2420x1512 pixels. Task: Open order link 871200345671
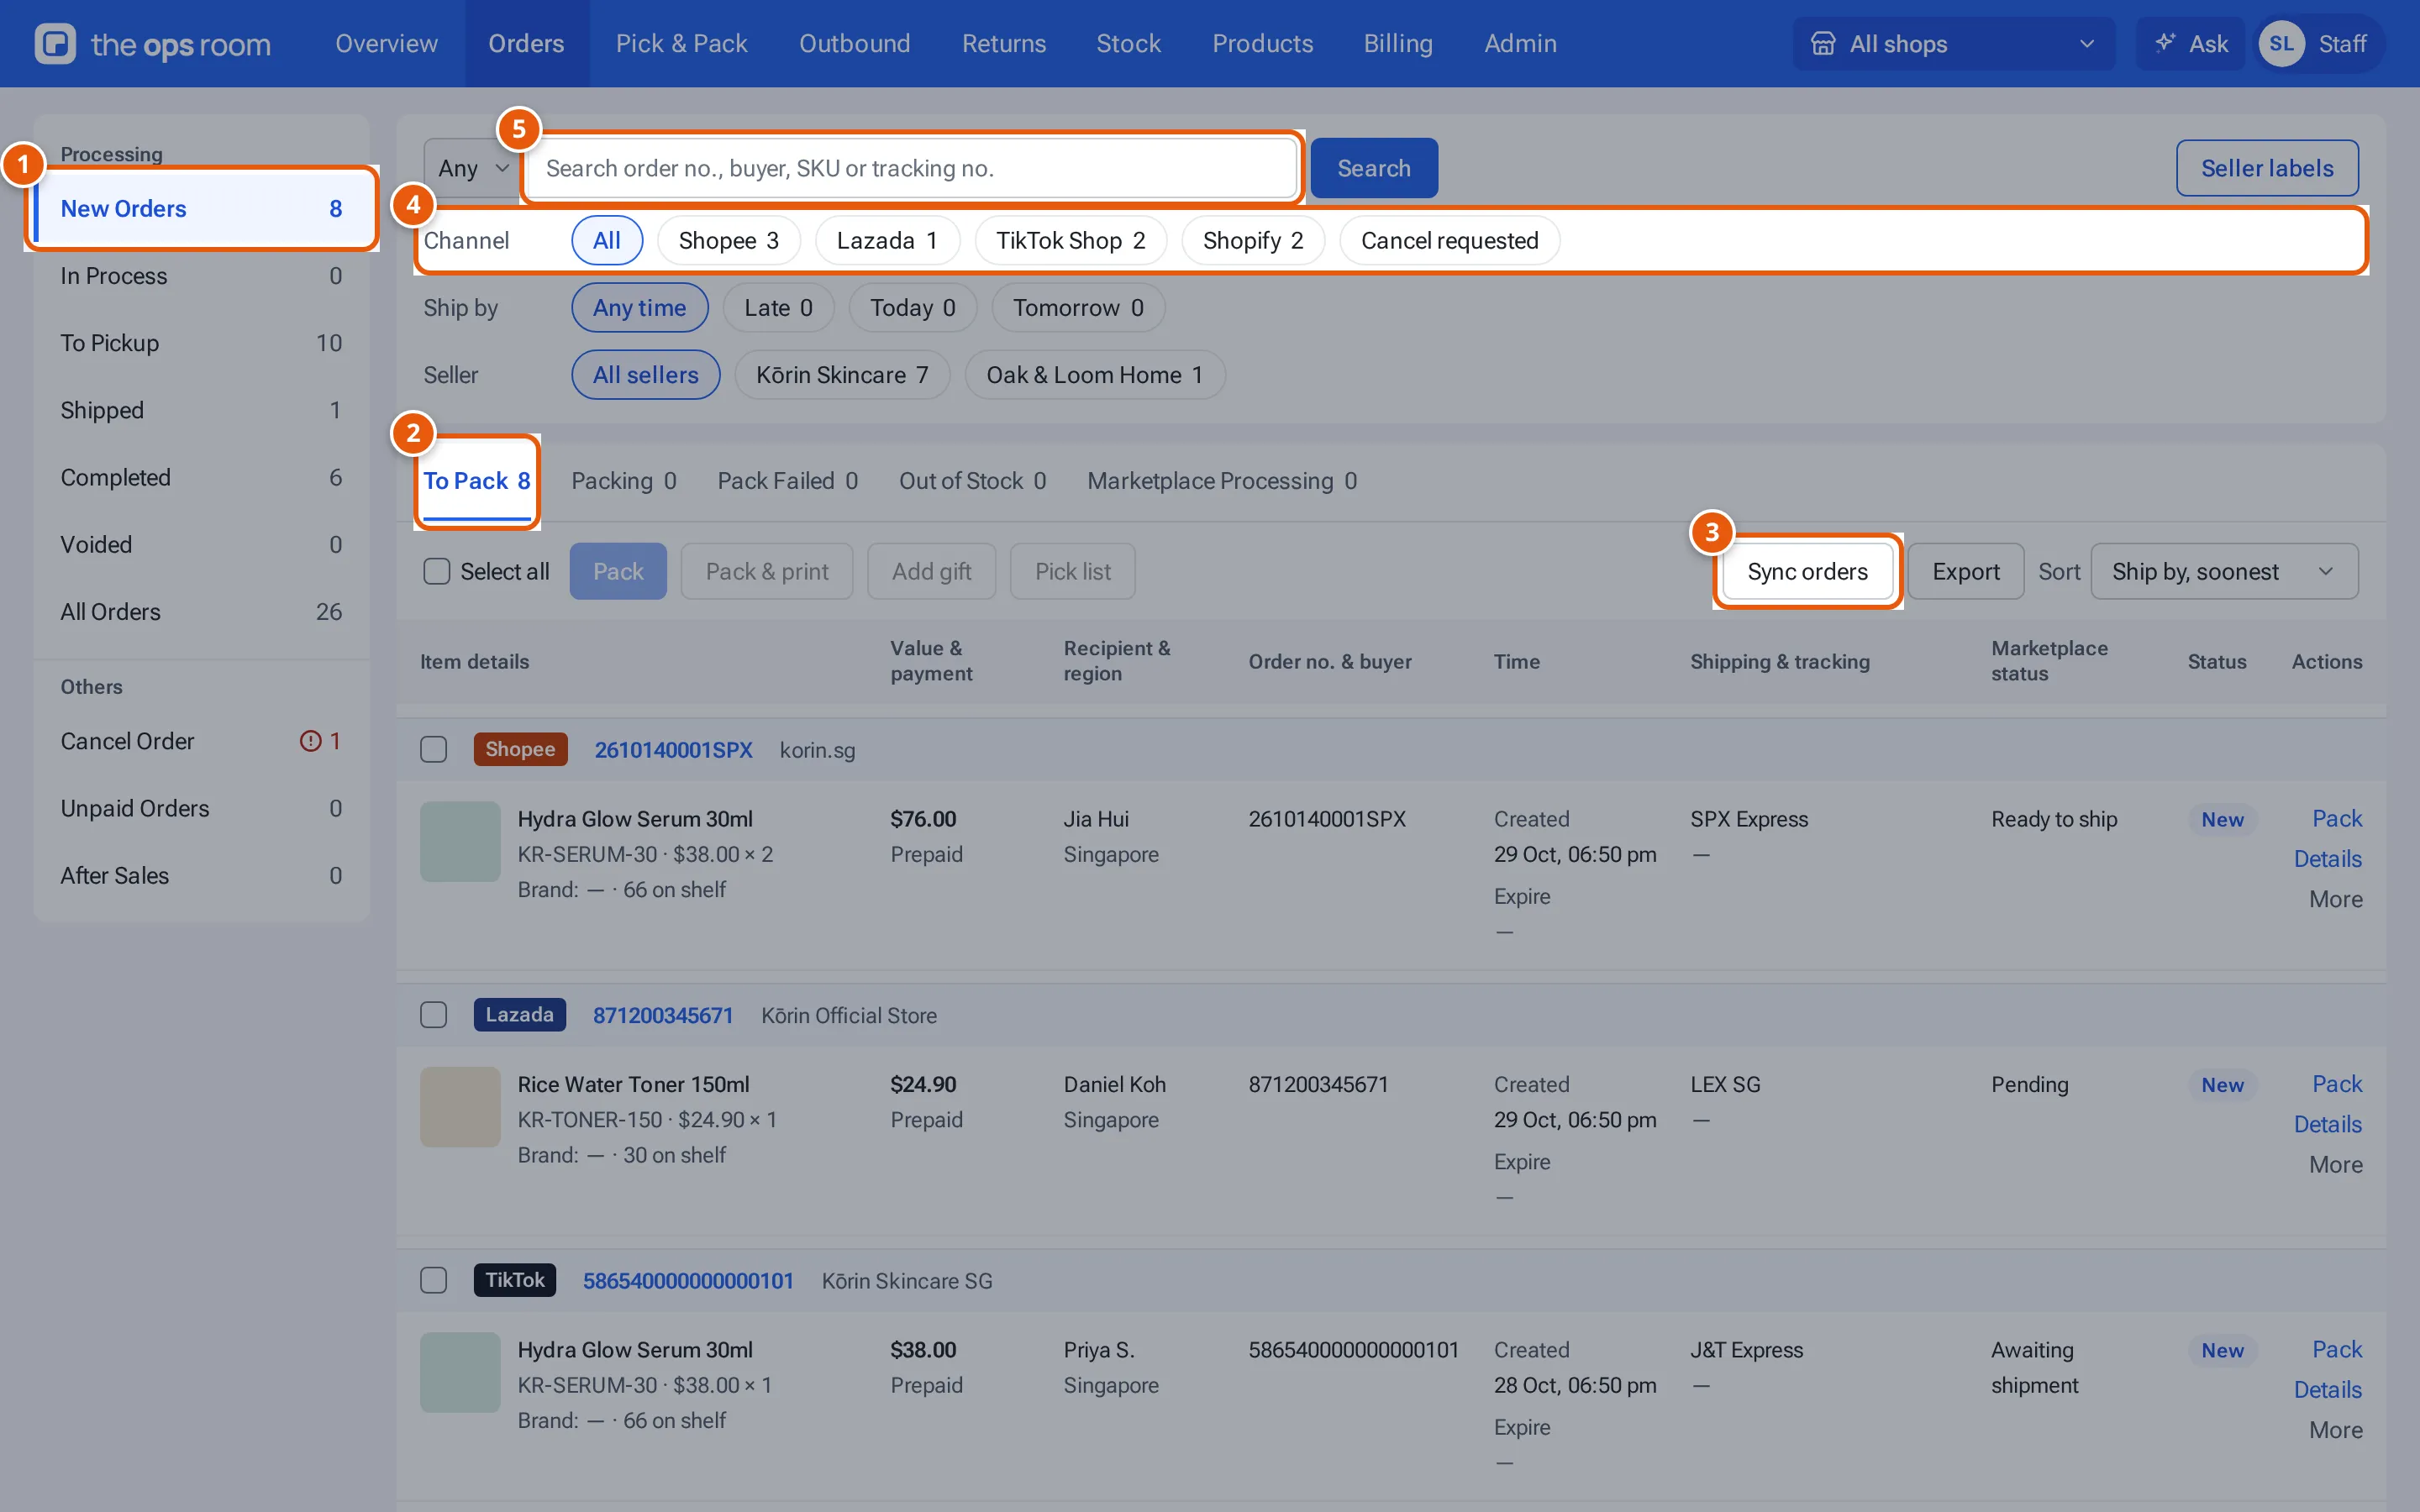point(663,1015)
